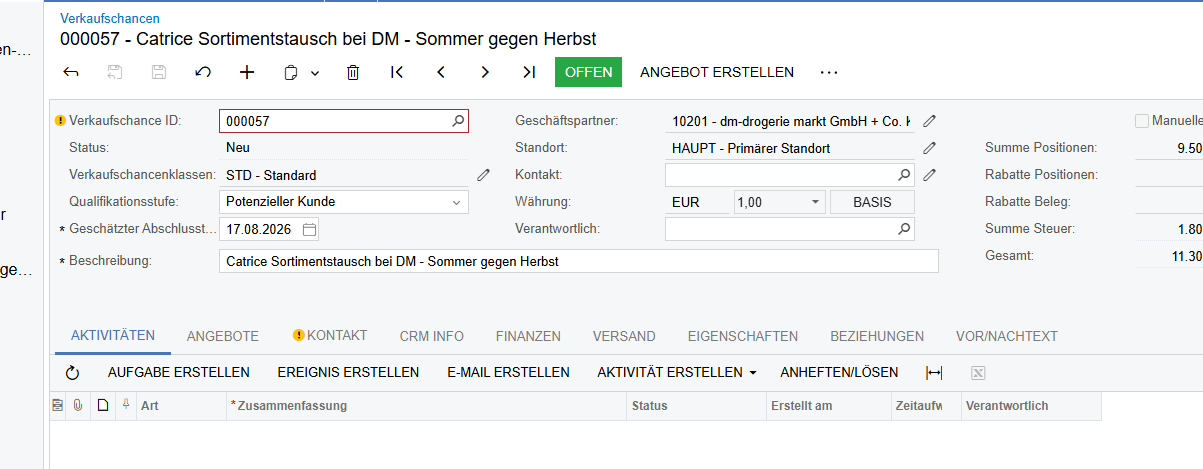
Task: Click ANHEFTEN/LÖSEN button
Action: point(839,372)
